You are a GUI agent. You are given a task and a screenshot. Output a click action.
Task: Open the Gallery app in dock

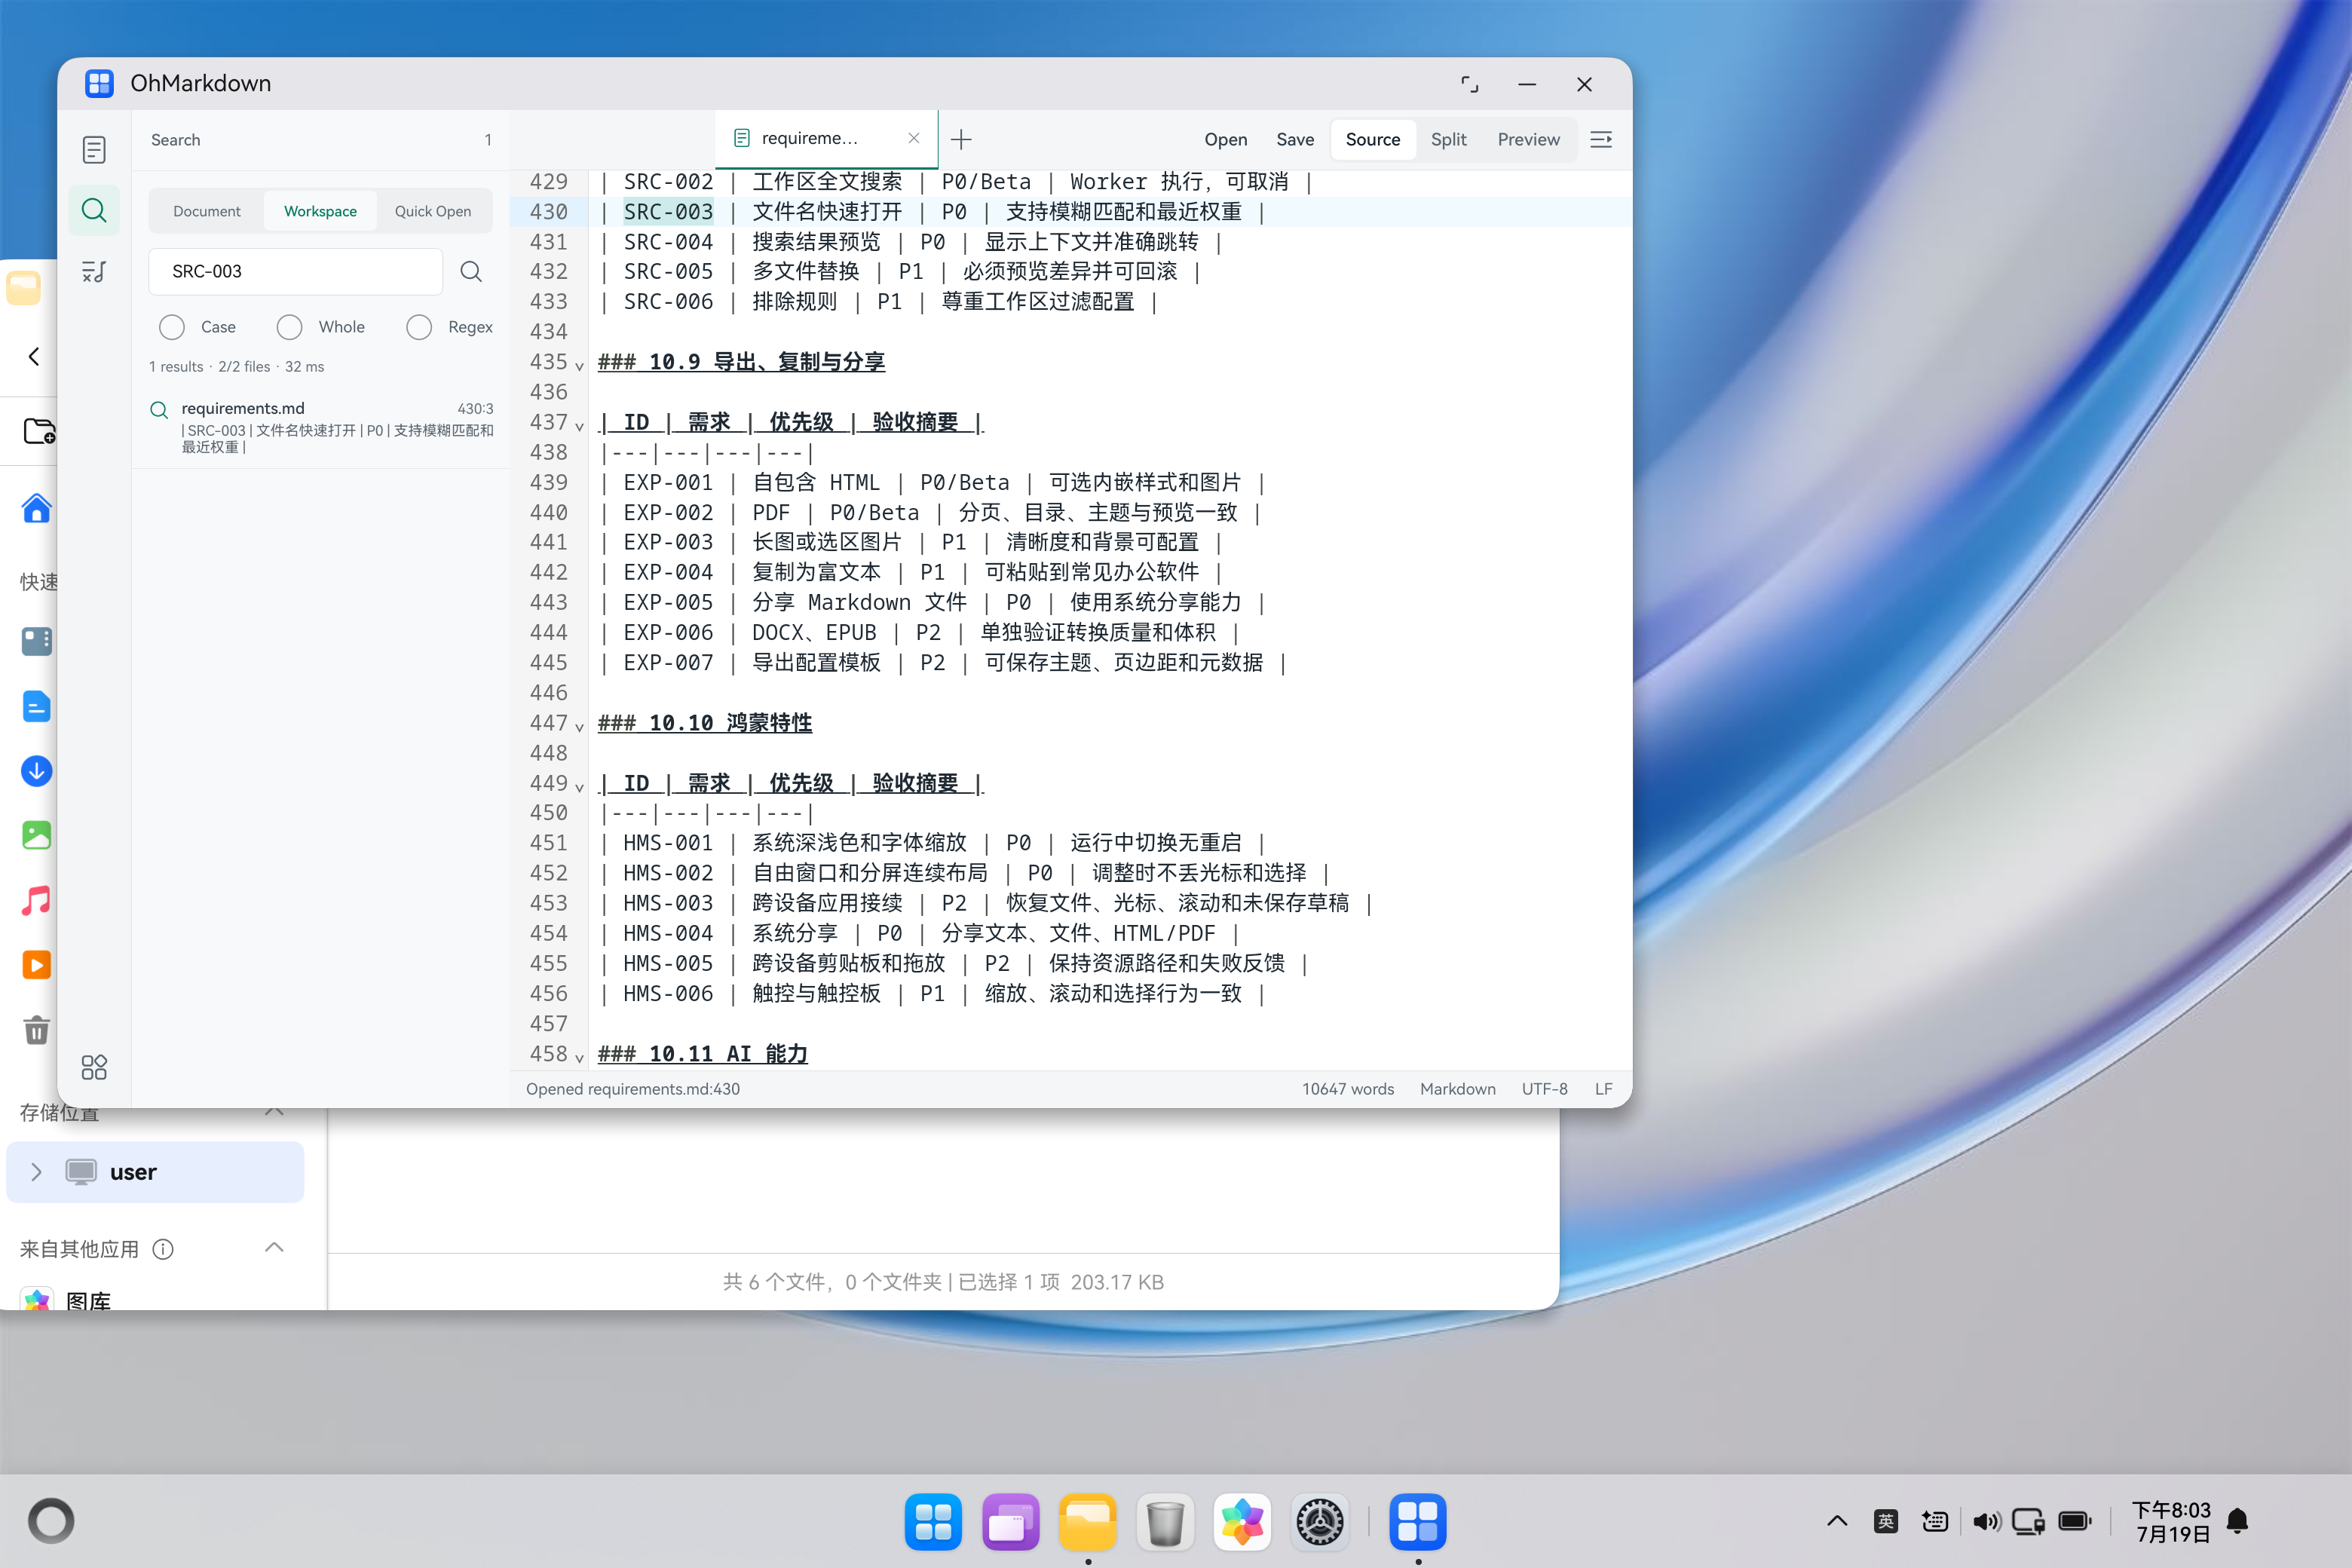click(1242, 1522)
